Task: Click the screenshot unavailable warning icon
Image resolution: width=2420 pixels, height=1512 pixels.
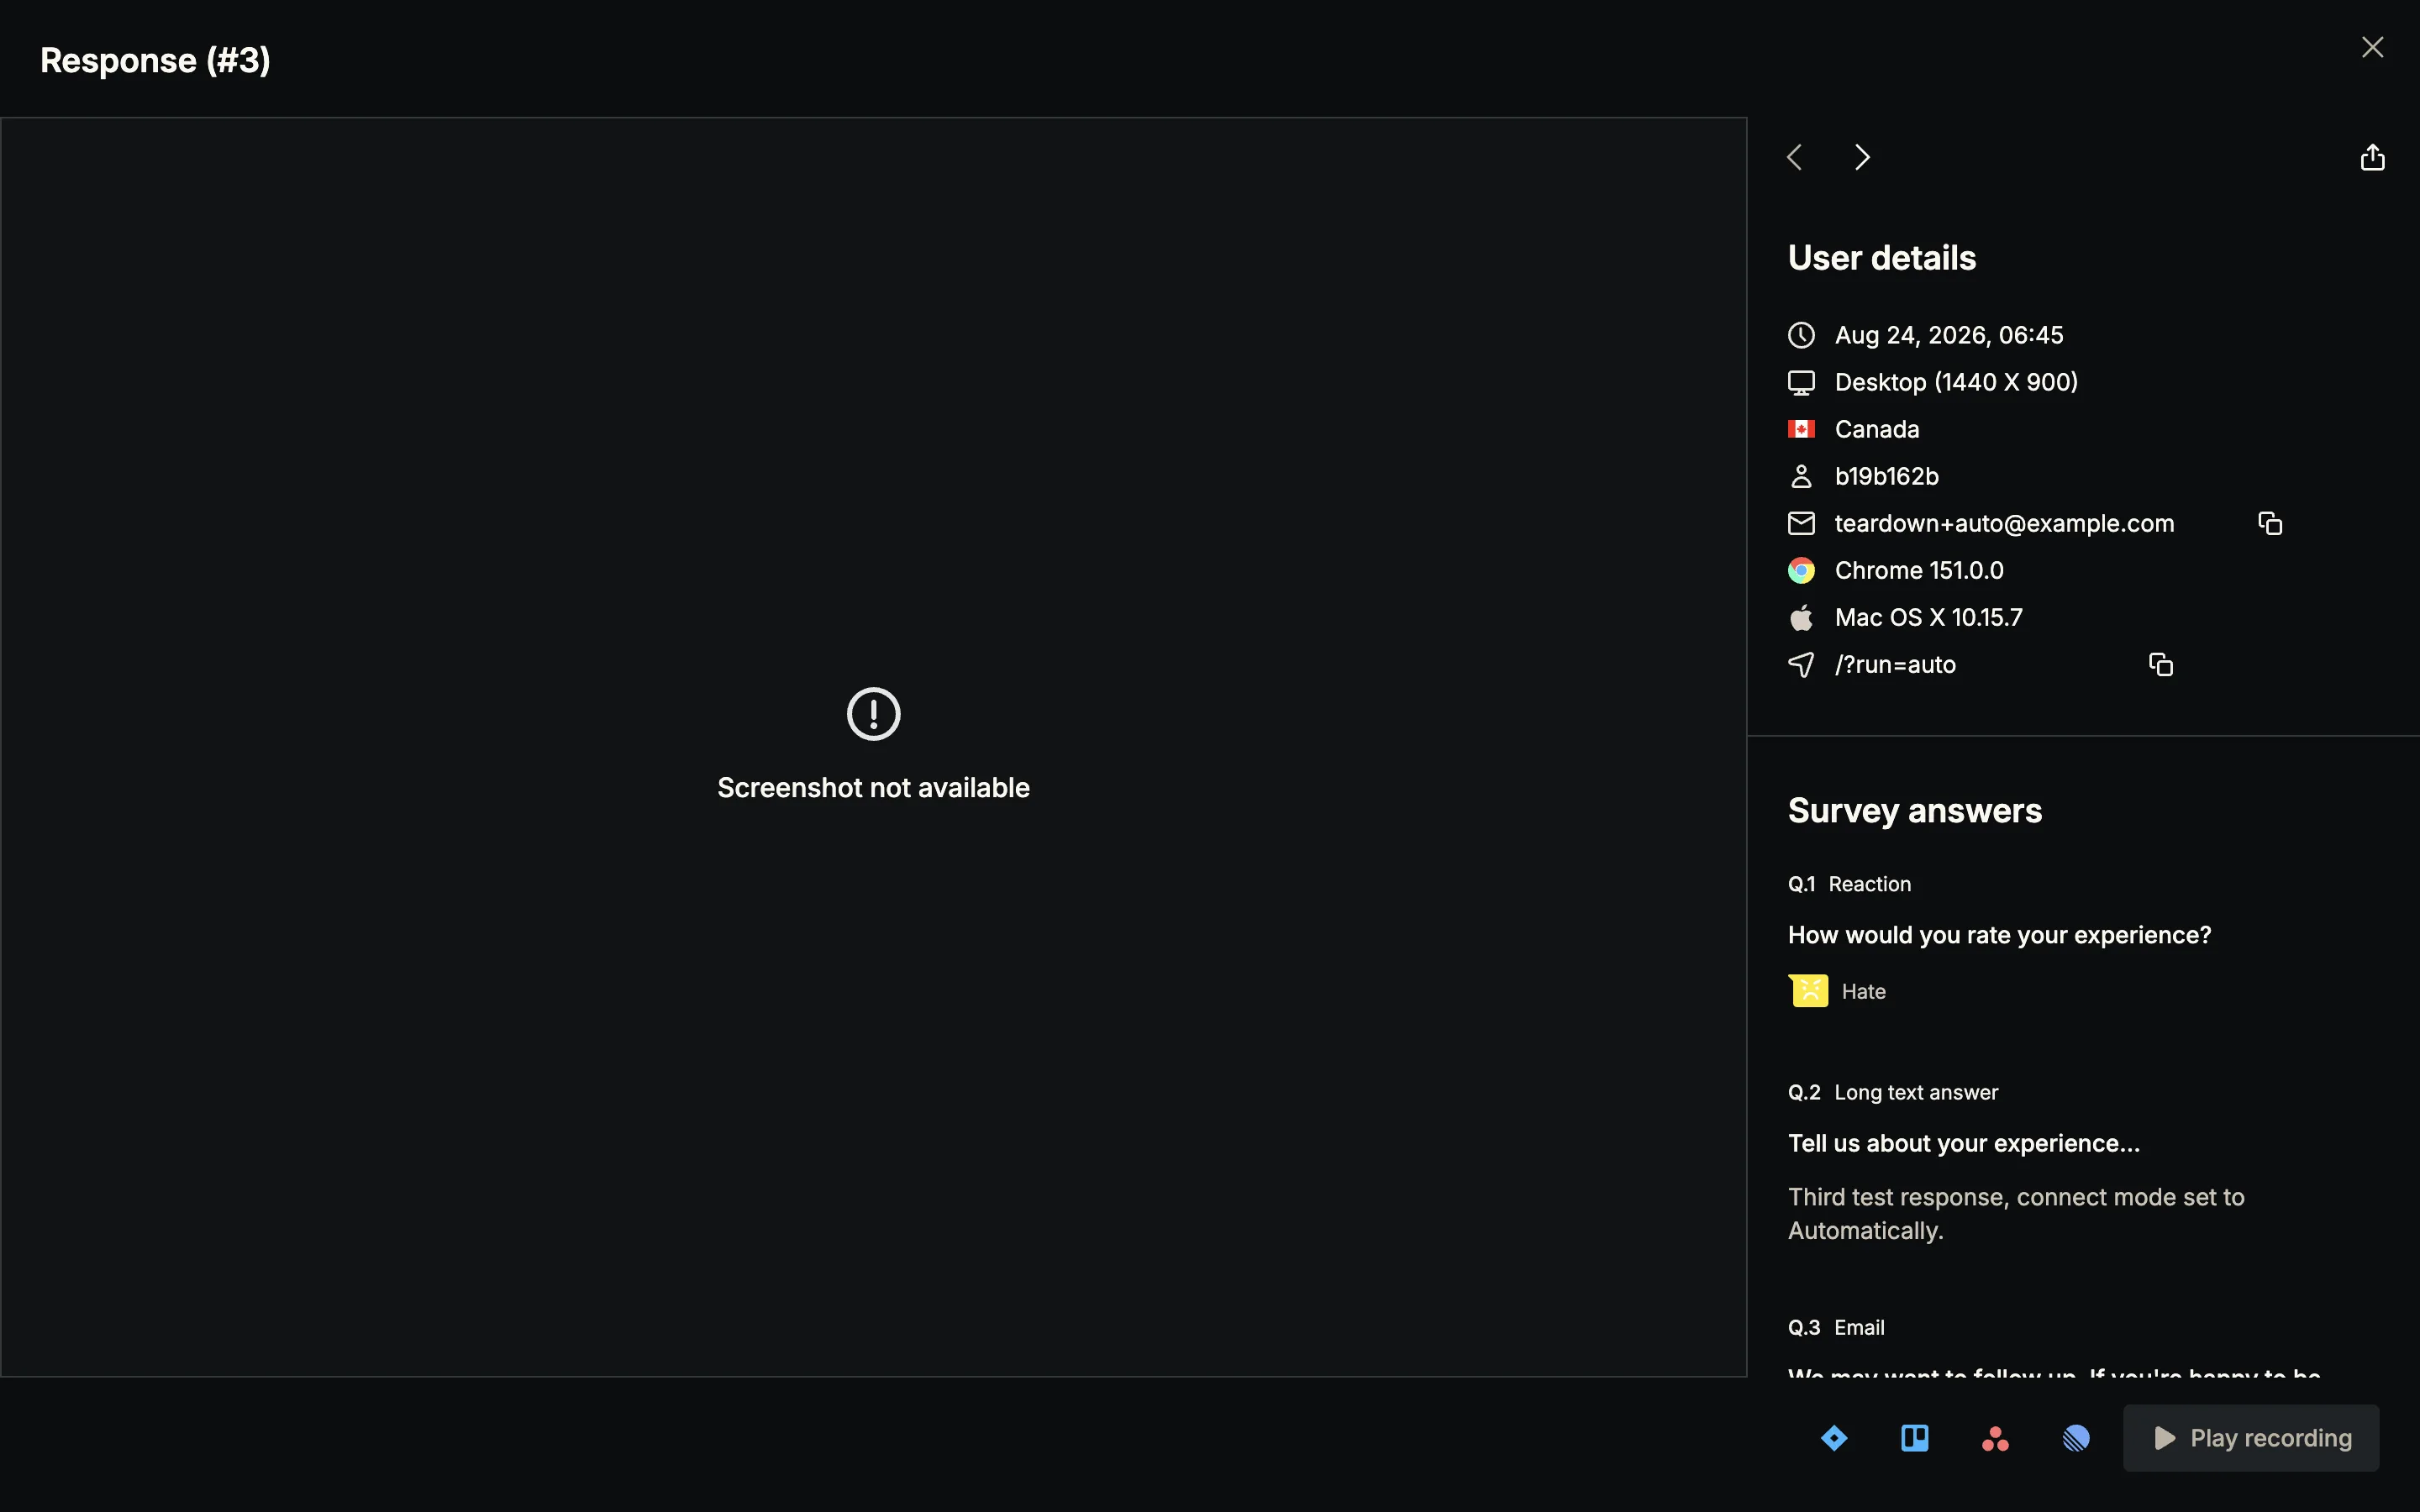Action: [x=873, y=713]
